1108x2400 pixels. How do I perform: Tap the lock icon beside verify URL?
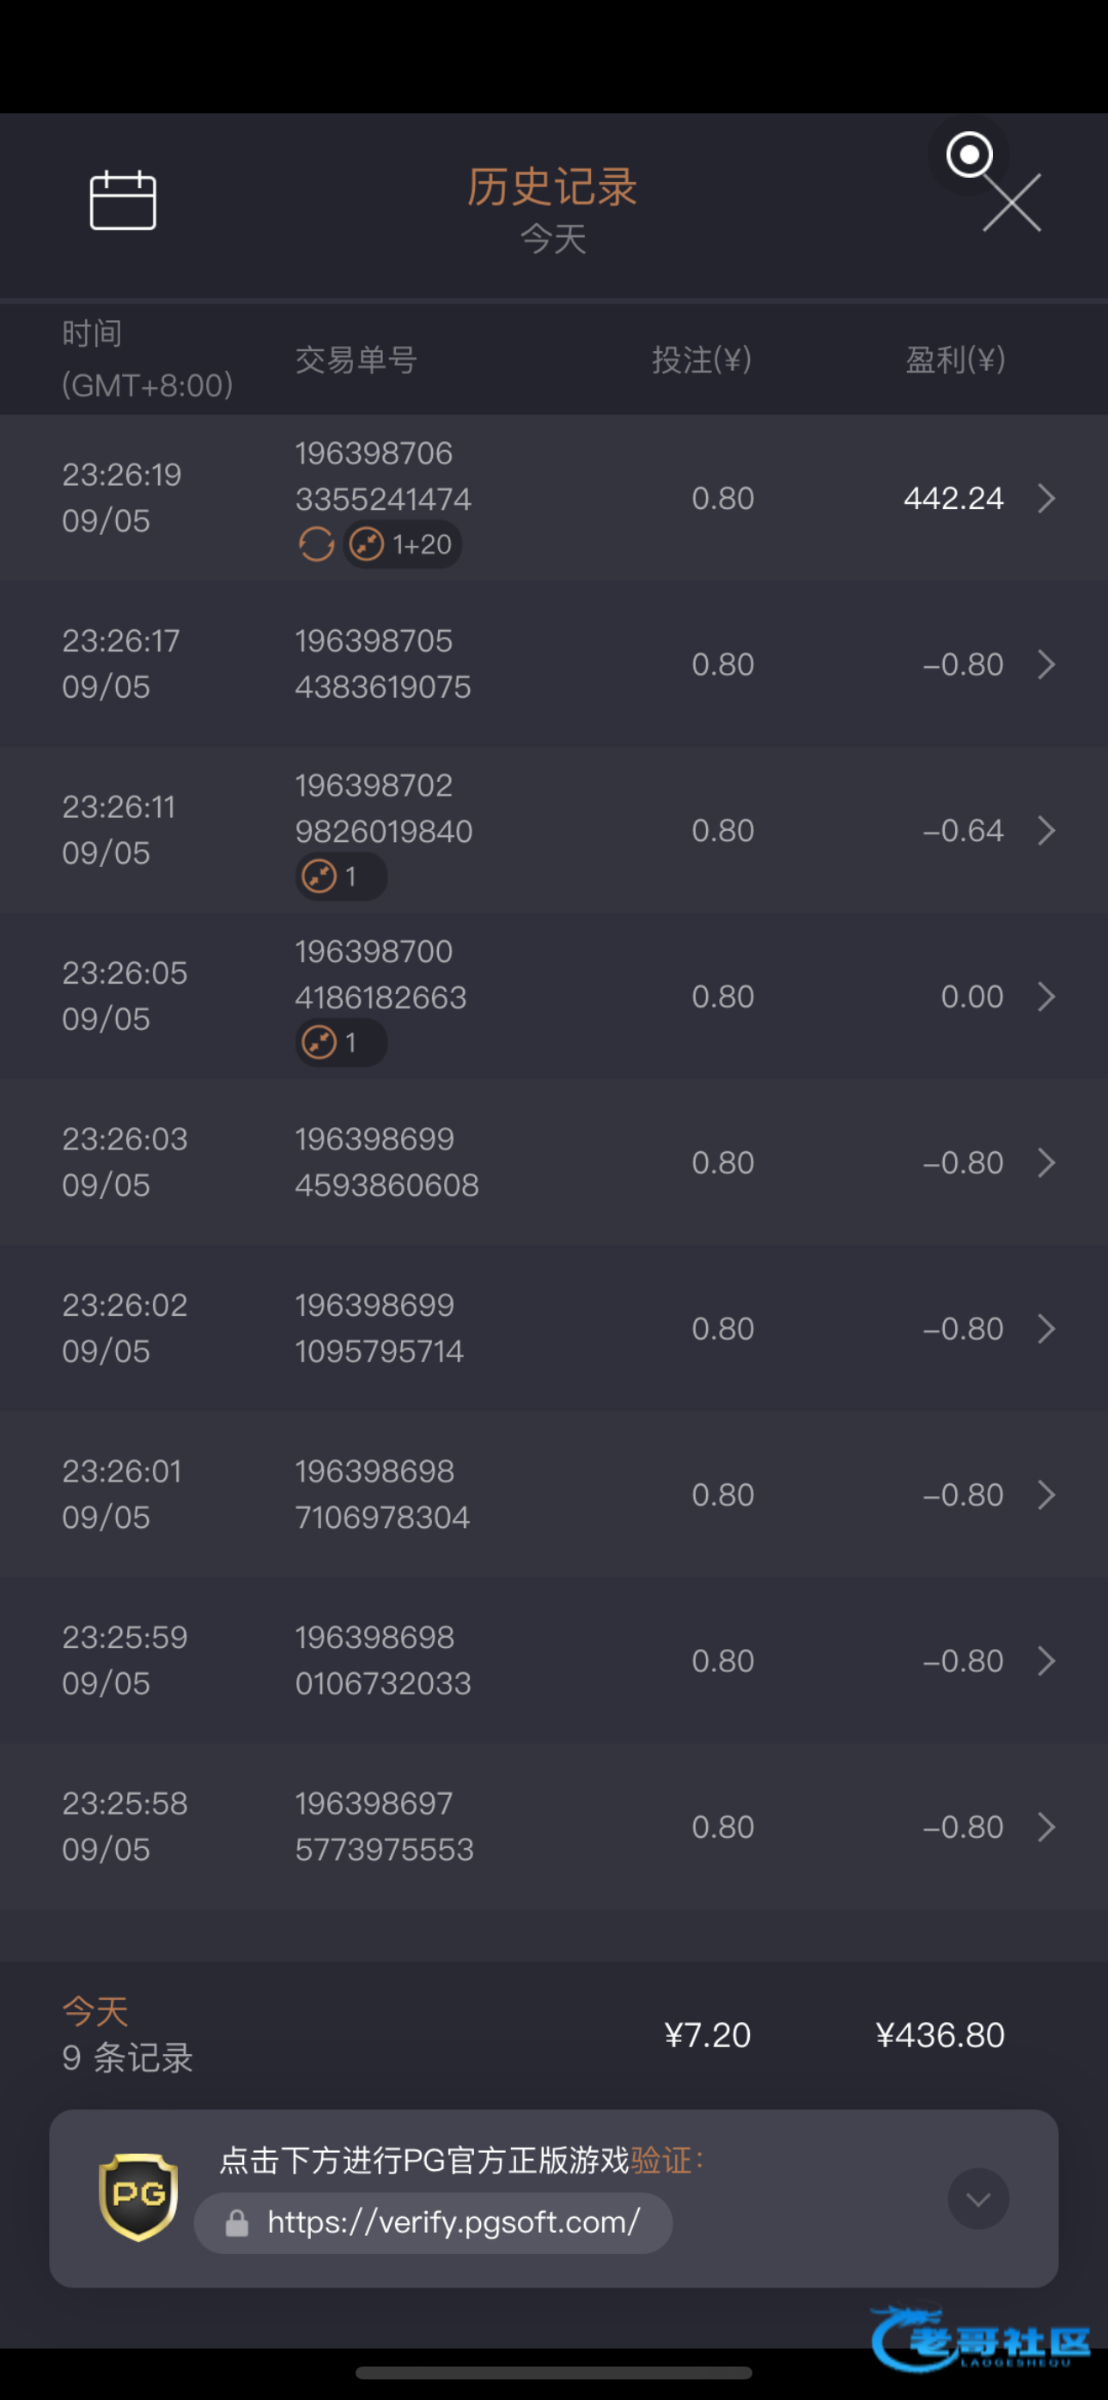(237, 2223)
